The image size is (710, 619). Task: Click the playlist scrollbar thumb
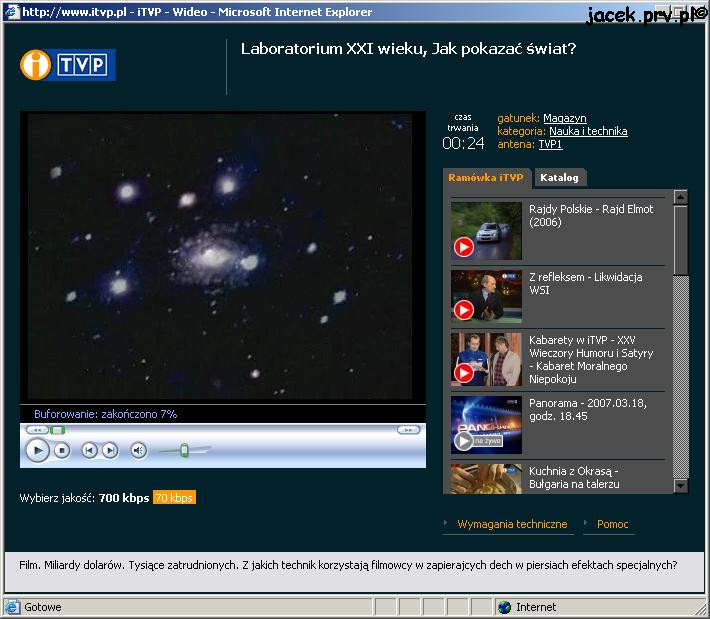(681, 240)
